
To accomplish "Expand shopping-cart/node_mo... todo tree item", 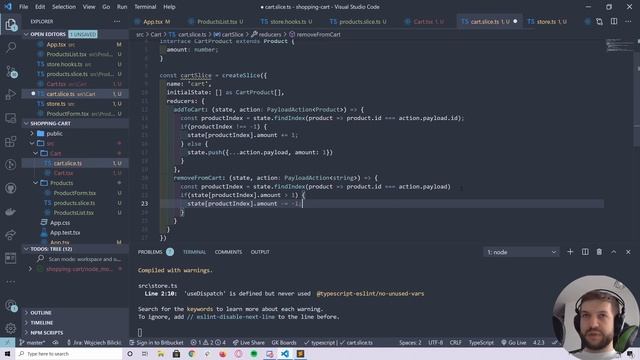I will point(30,269).
